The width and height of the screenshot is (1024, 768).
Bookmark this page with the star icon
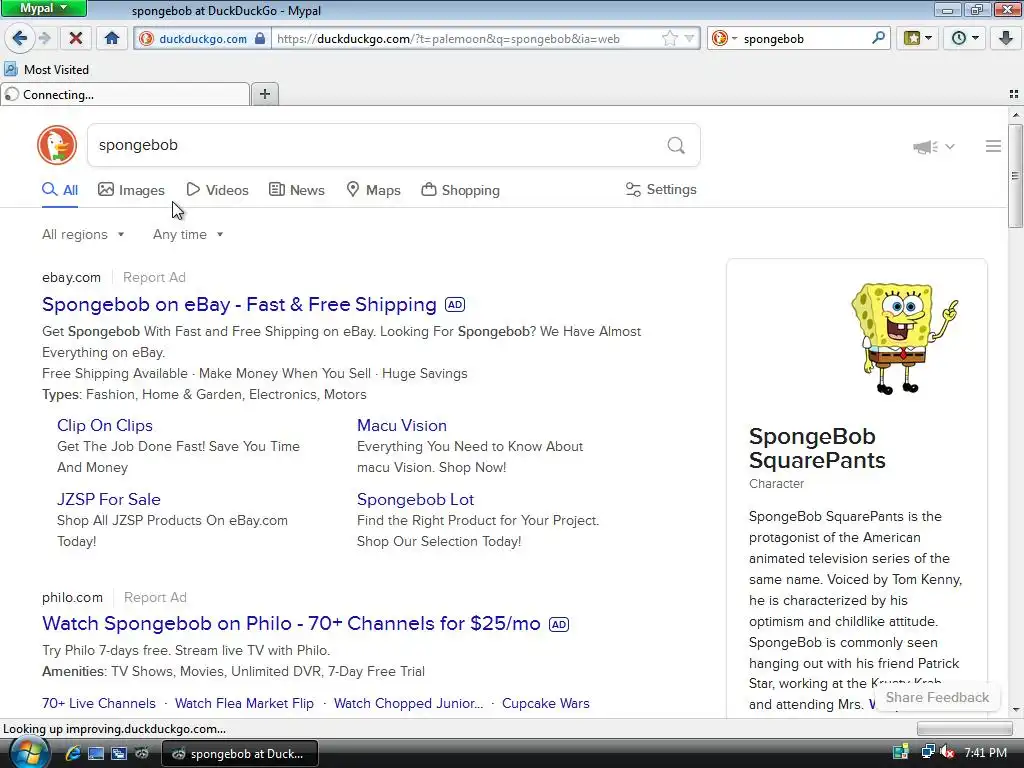tap(670, 39)
